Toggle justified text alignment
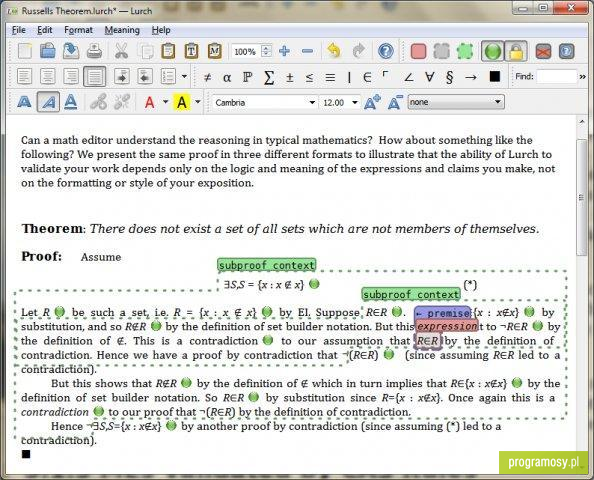Image resolution: width=594 pixels, height=480 pixels. [x=94, y=77]
